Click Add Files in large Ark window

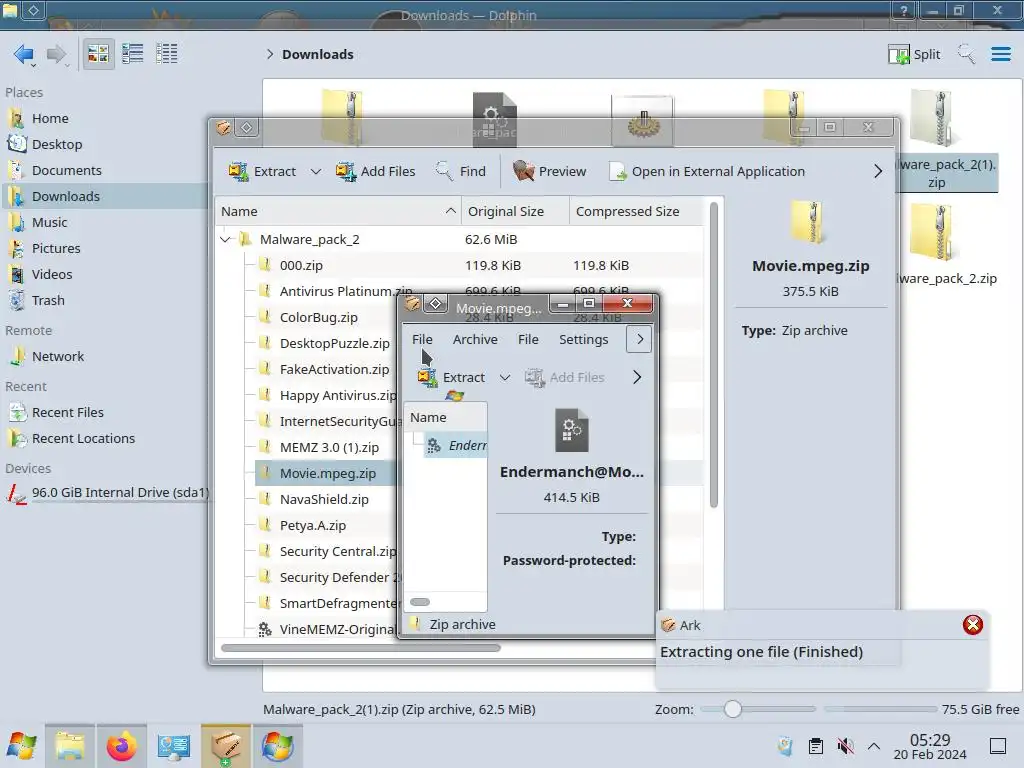[376, 171]
